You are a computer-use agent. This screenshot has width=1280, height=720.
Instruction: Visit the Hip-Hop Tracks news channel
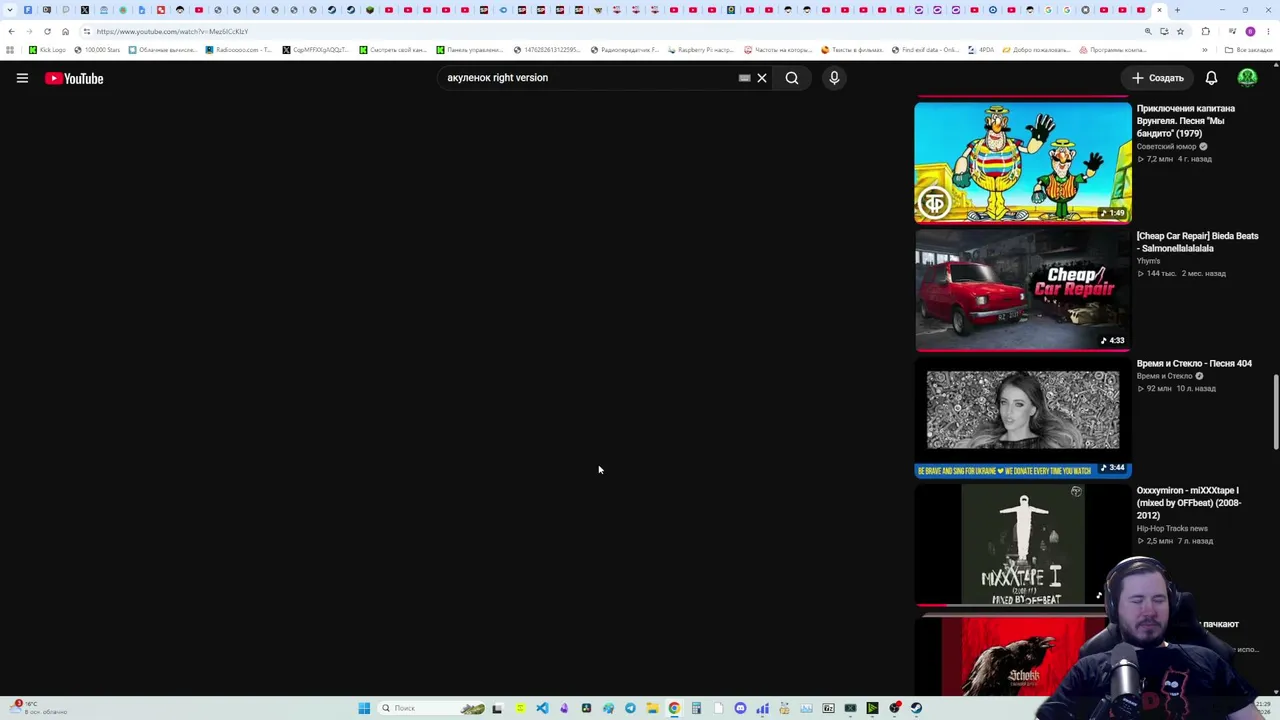(x=1172, y=529)
